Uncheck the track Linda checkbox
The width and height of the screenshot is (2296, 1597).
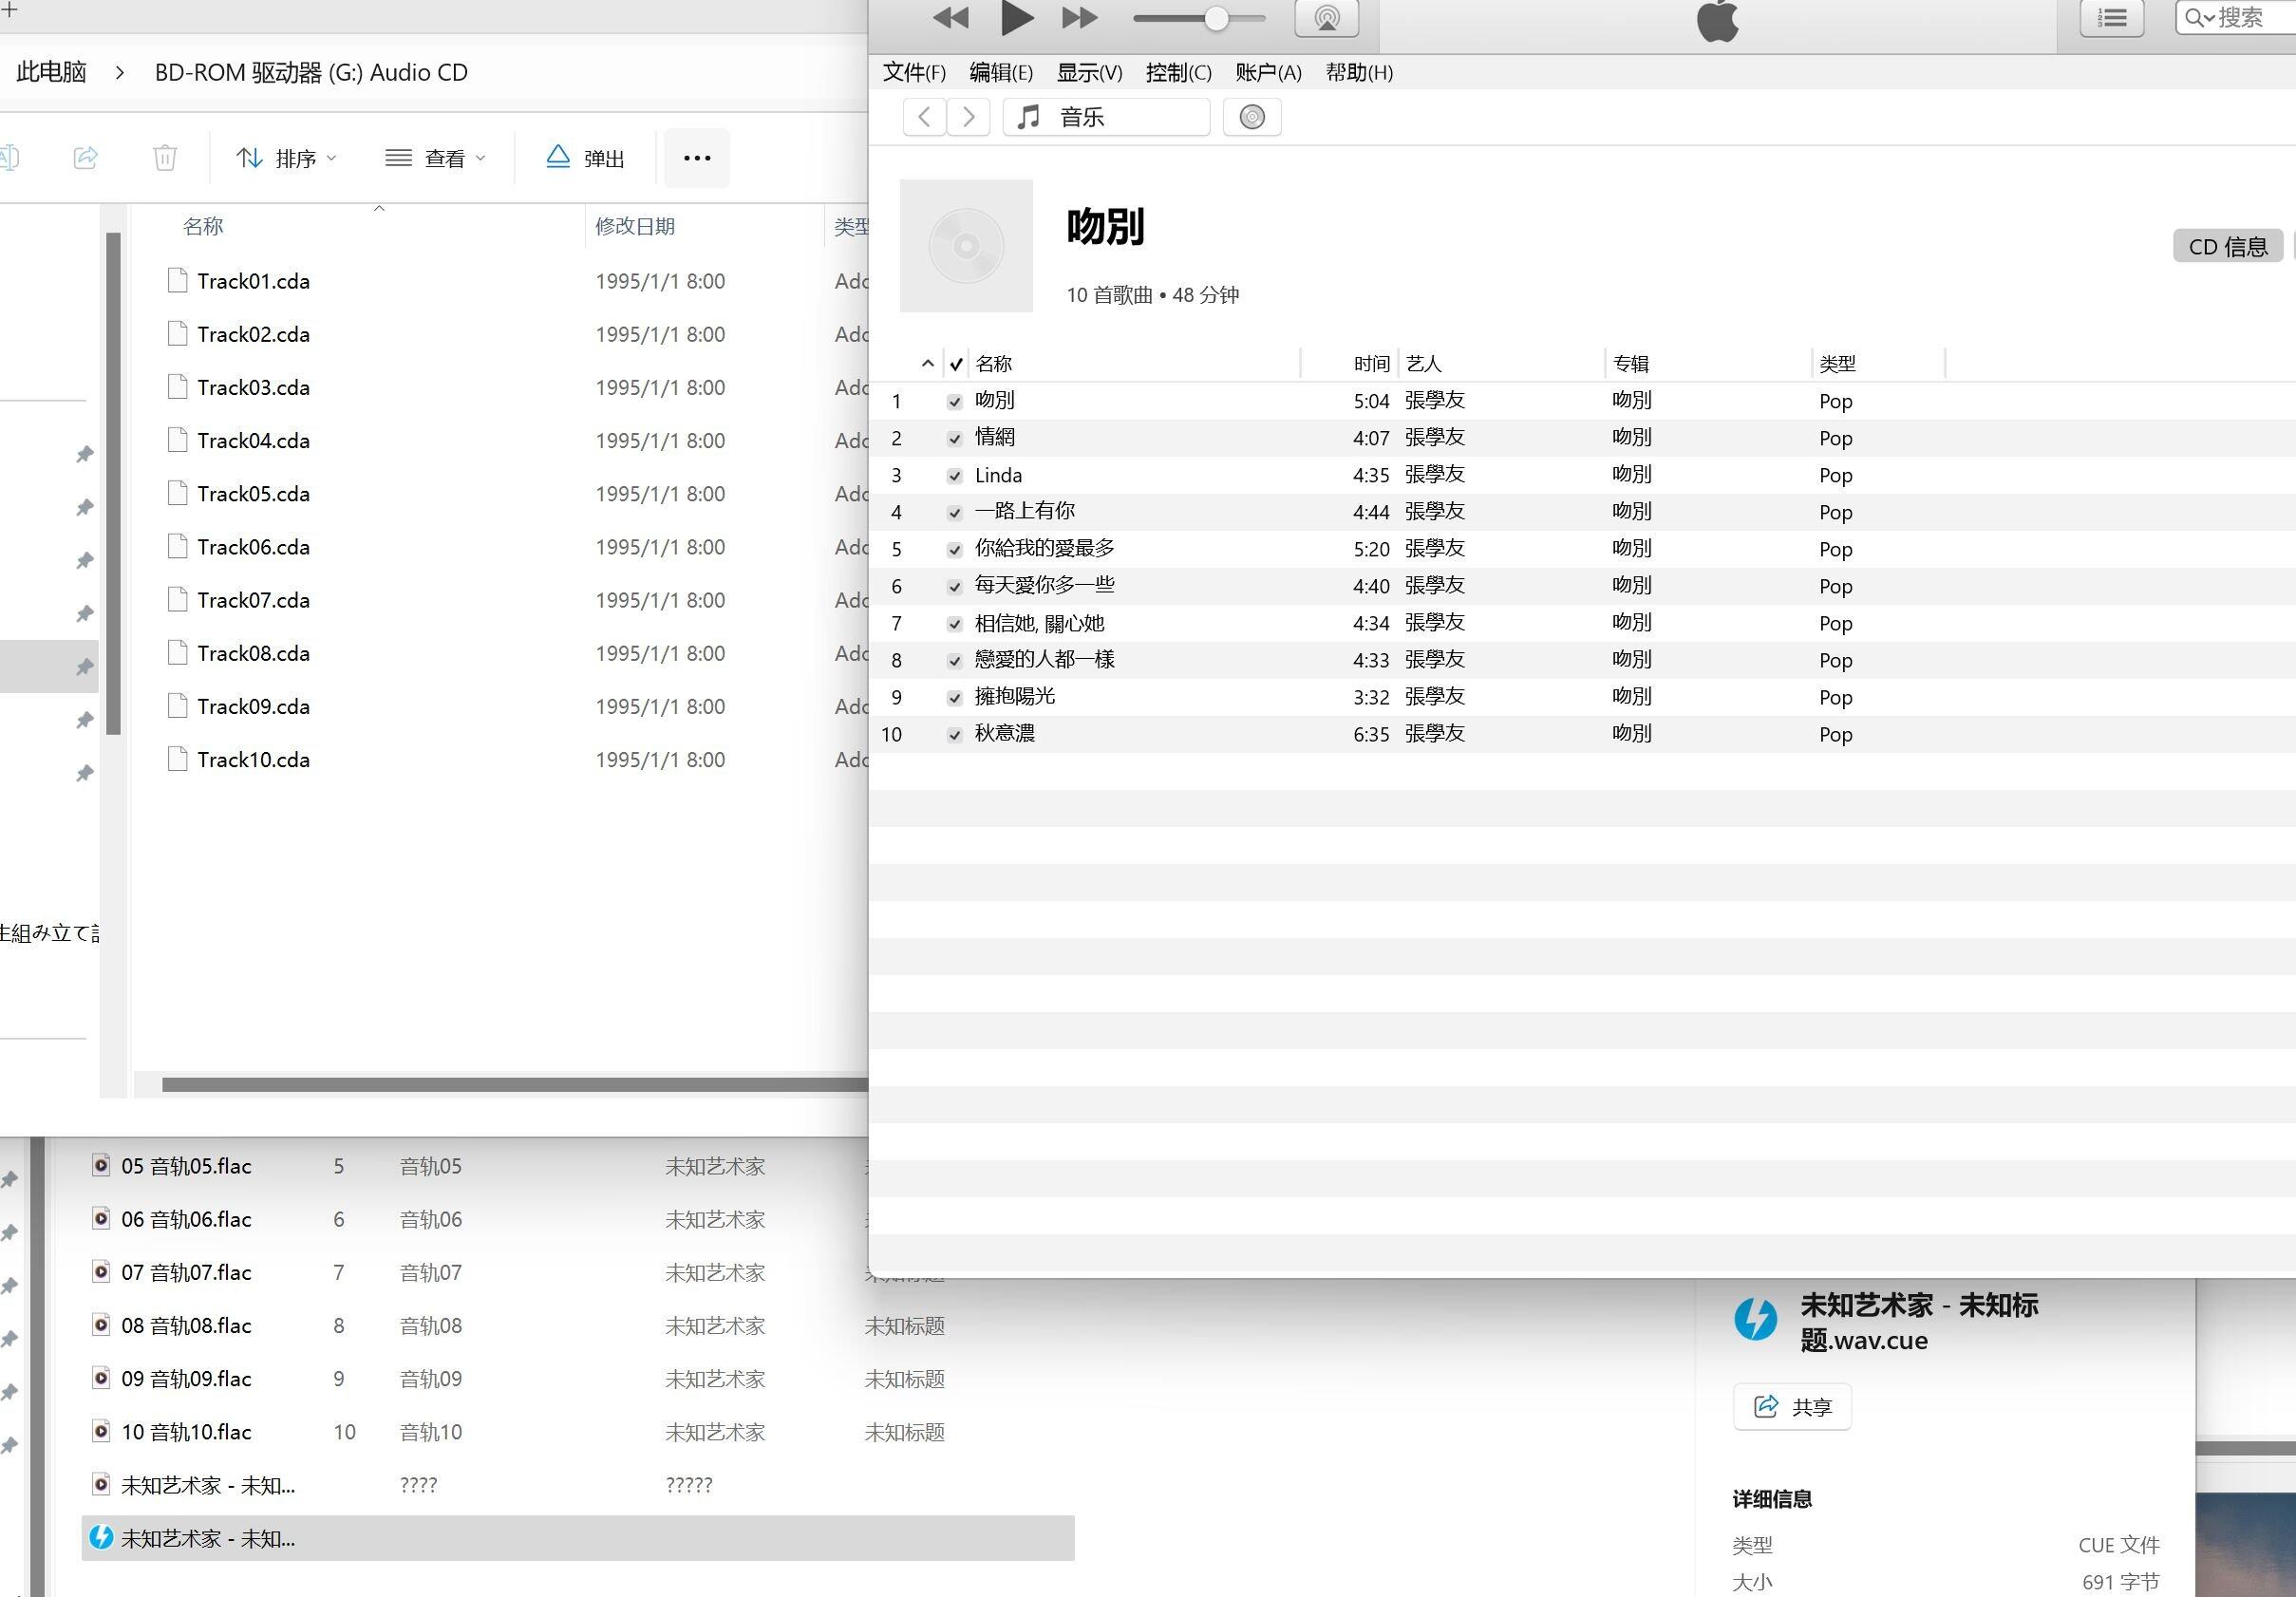click(x=955, y=476)
